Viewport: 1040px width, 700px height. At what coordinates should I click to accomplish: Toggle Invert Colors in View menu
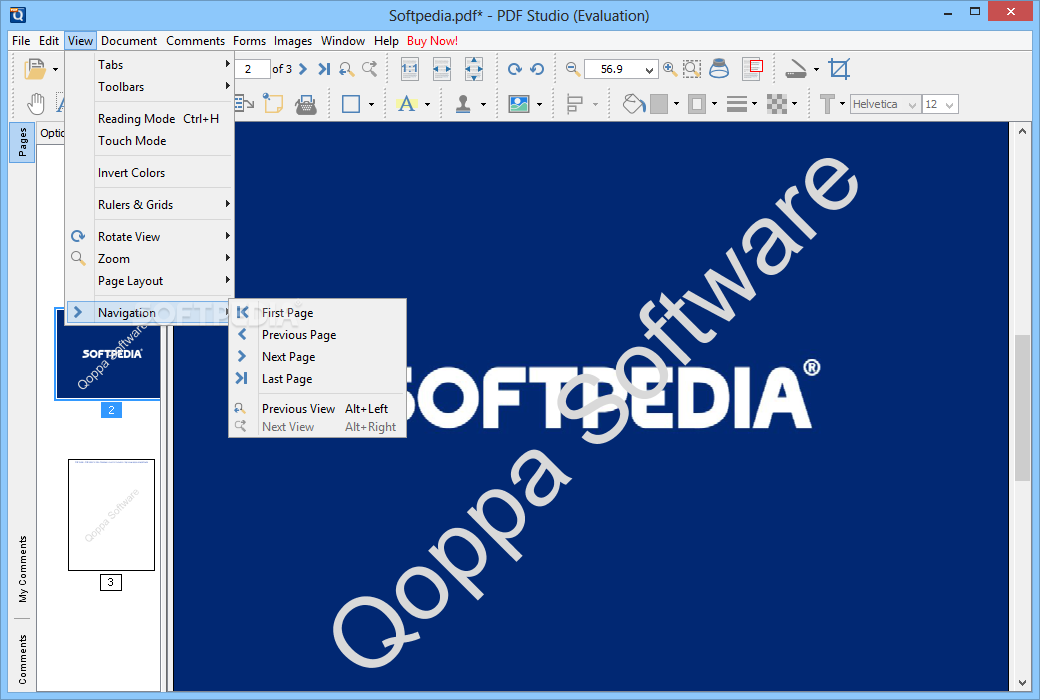149,173
